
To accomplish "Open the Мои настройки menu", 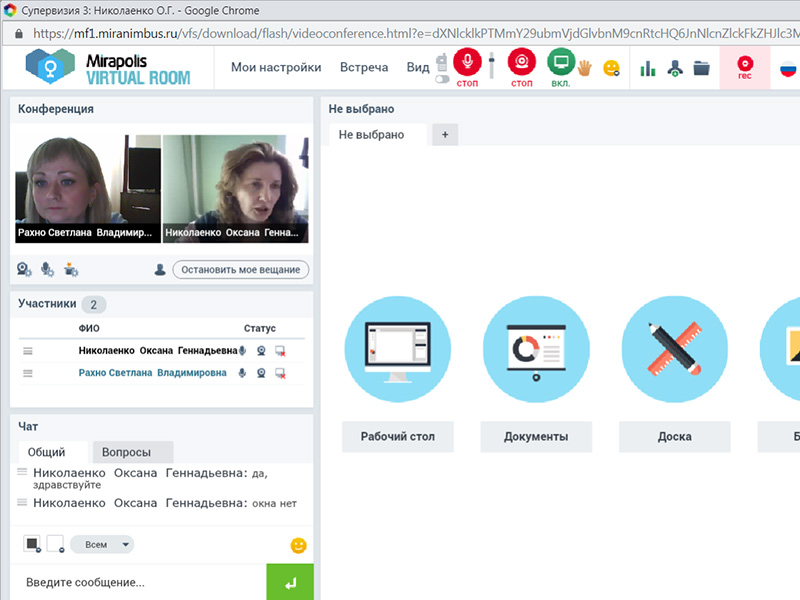I will pyautogui.click(x=276, y=67).
